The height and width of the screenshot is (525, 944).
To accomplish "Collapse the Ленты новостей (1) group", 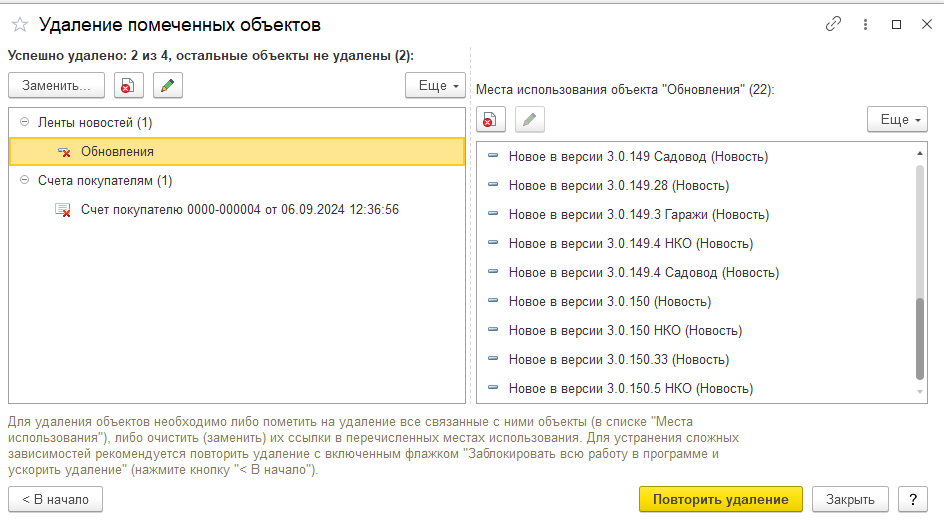I will click(25, 122).
